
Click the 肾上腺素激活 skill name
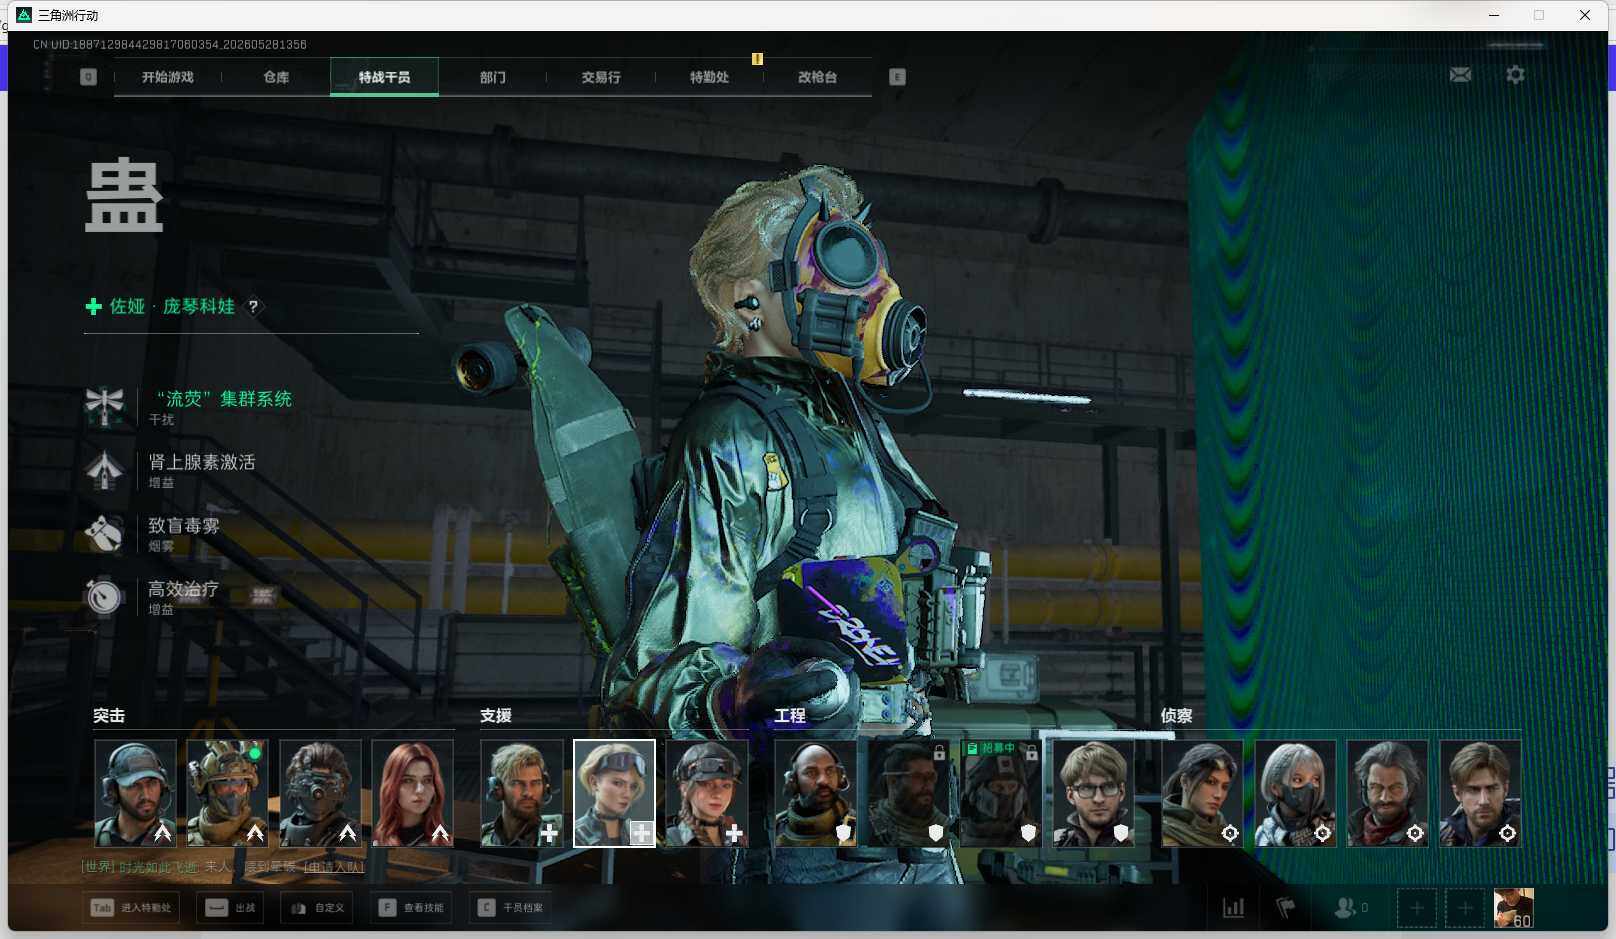point(202,462)
